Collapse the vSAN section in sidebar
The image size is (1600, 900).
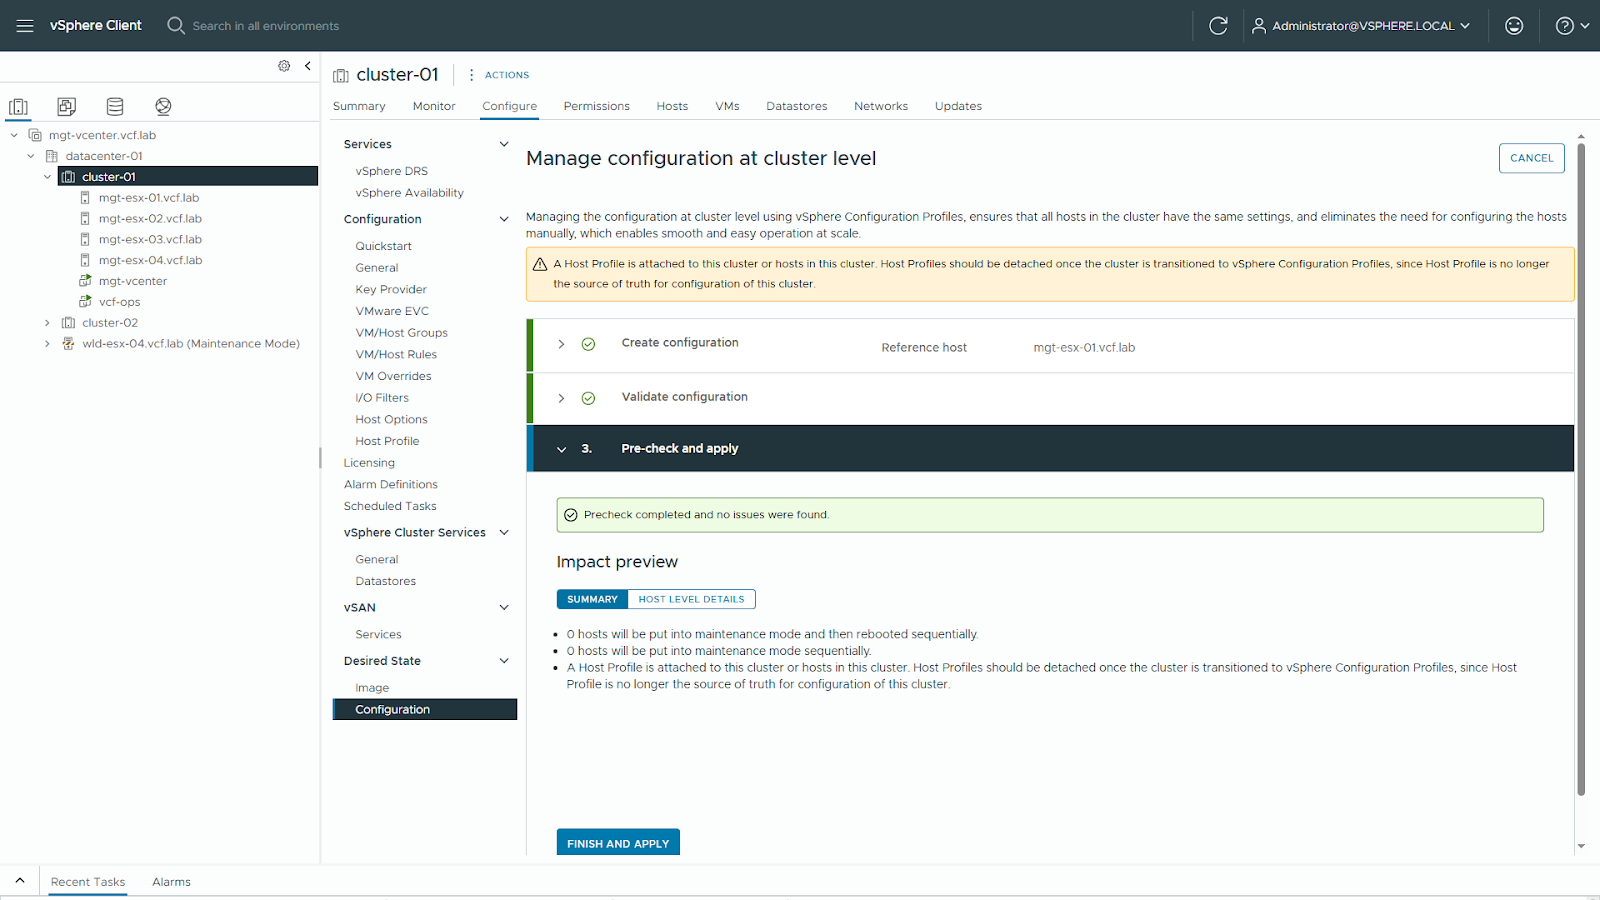(x=504, y=608)
